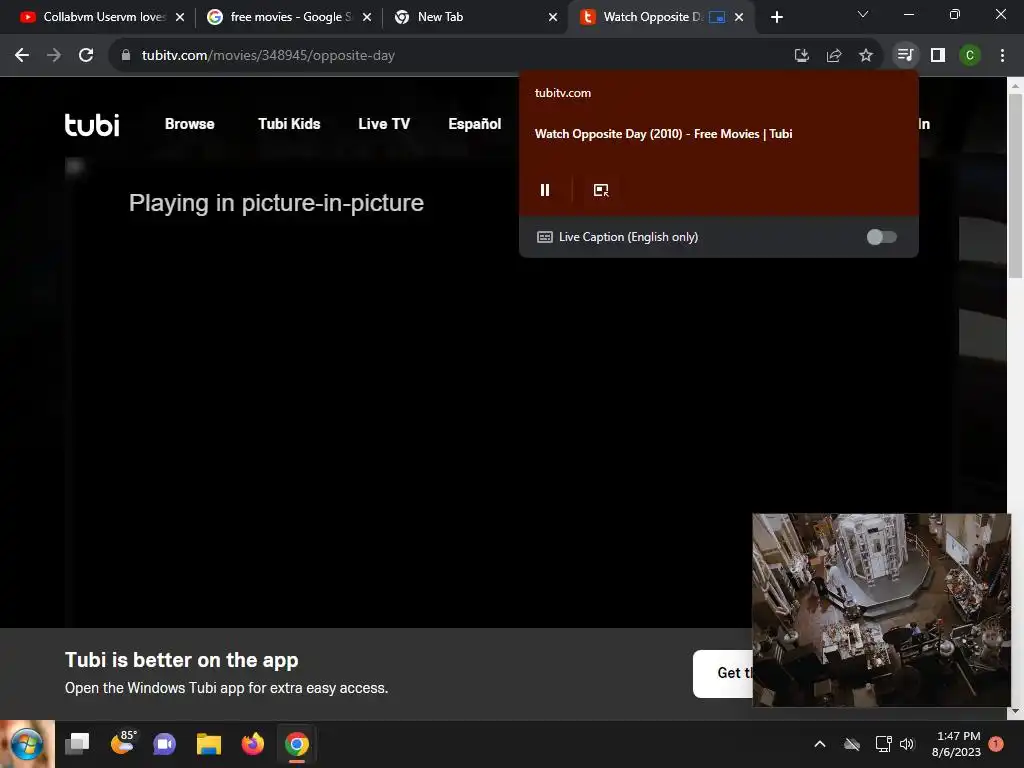Click the picture-in-picture video window
The height and width of the screenshot is (768, 1024).
(x=882, y=610)
